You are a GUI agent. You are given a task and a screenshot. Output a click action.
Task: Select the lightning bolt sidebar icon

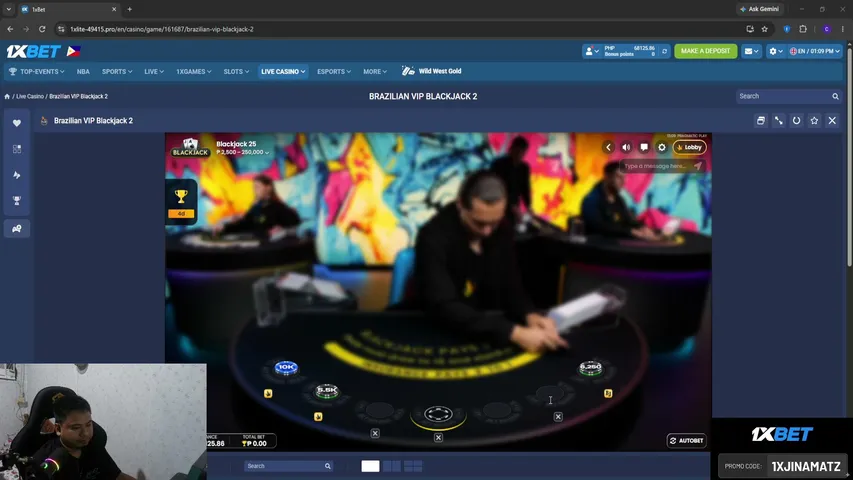17,175
